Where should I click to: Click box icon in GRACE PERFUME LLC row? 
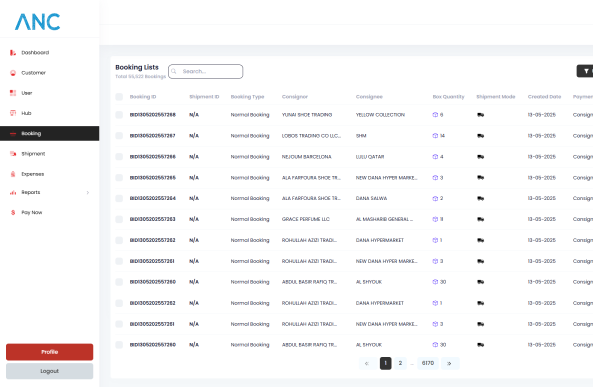(435, 219)
